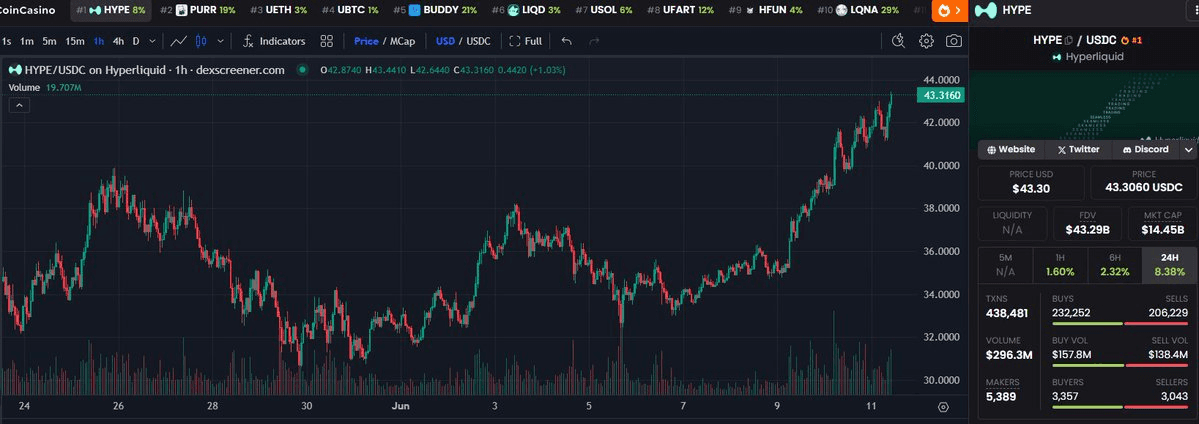Select the 1H stats tab
This screenshot has width=1199, height=424.
pyautogui.click(x=1060, y=264)
